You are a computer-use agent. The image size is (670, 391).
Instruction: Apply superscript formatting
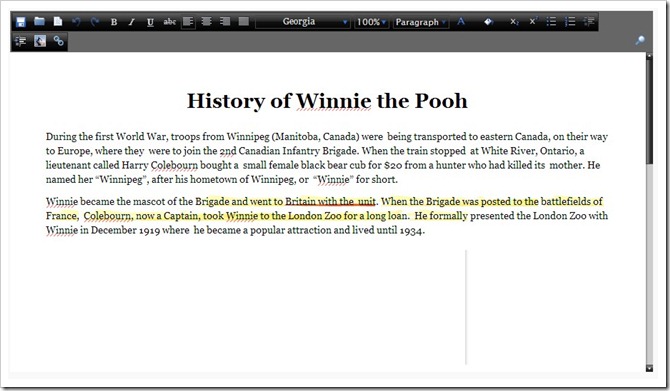click(533, 21)
